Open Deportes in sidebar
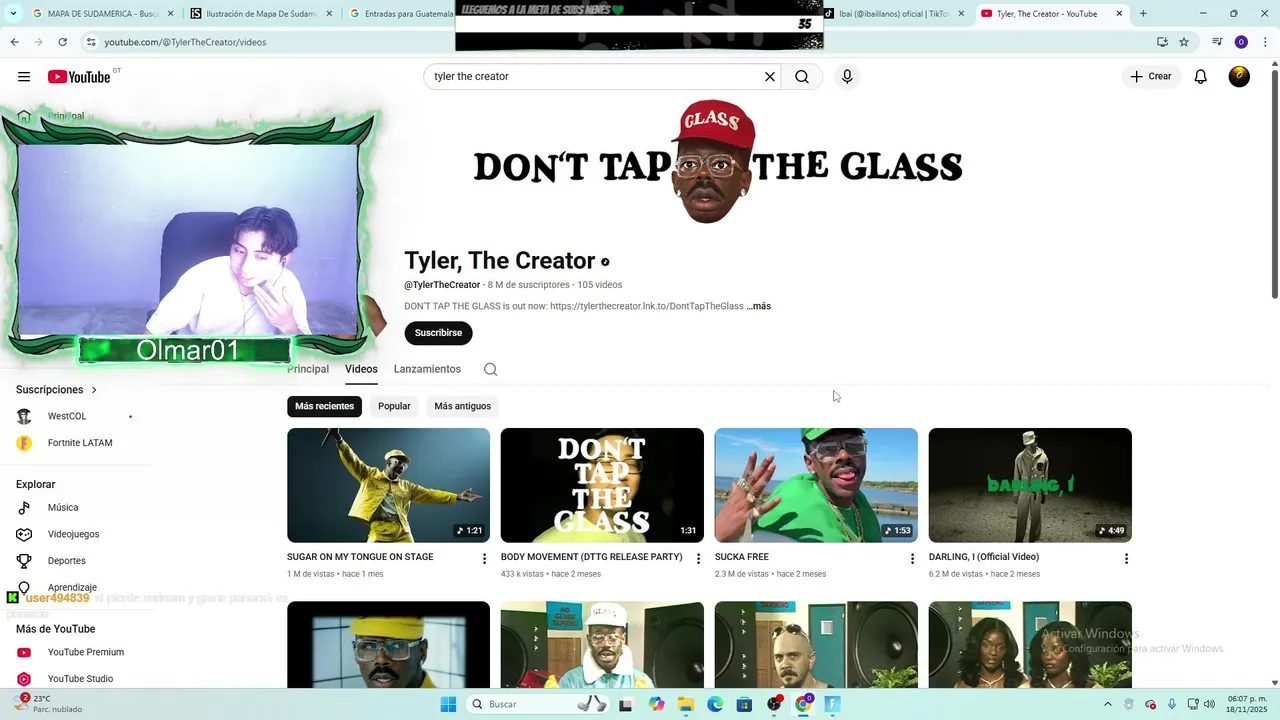This screenshot has width=1280, height=720. point(66,561)
